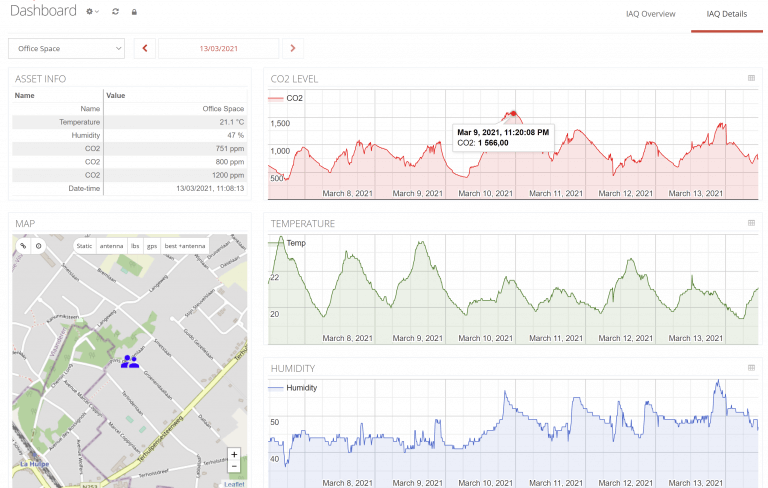Select the 47 % humidity value

(236, 135)
